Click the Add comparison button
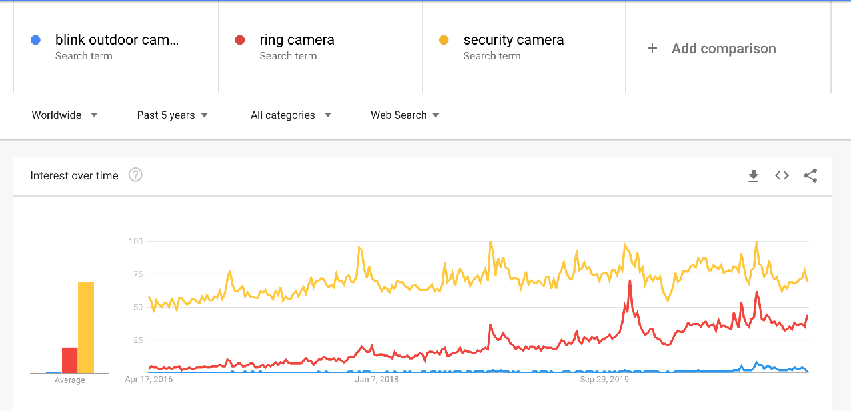The width and height of the screenshot is (851, 411). (723, 48)
